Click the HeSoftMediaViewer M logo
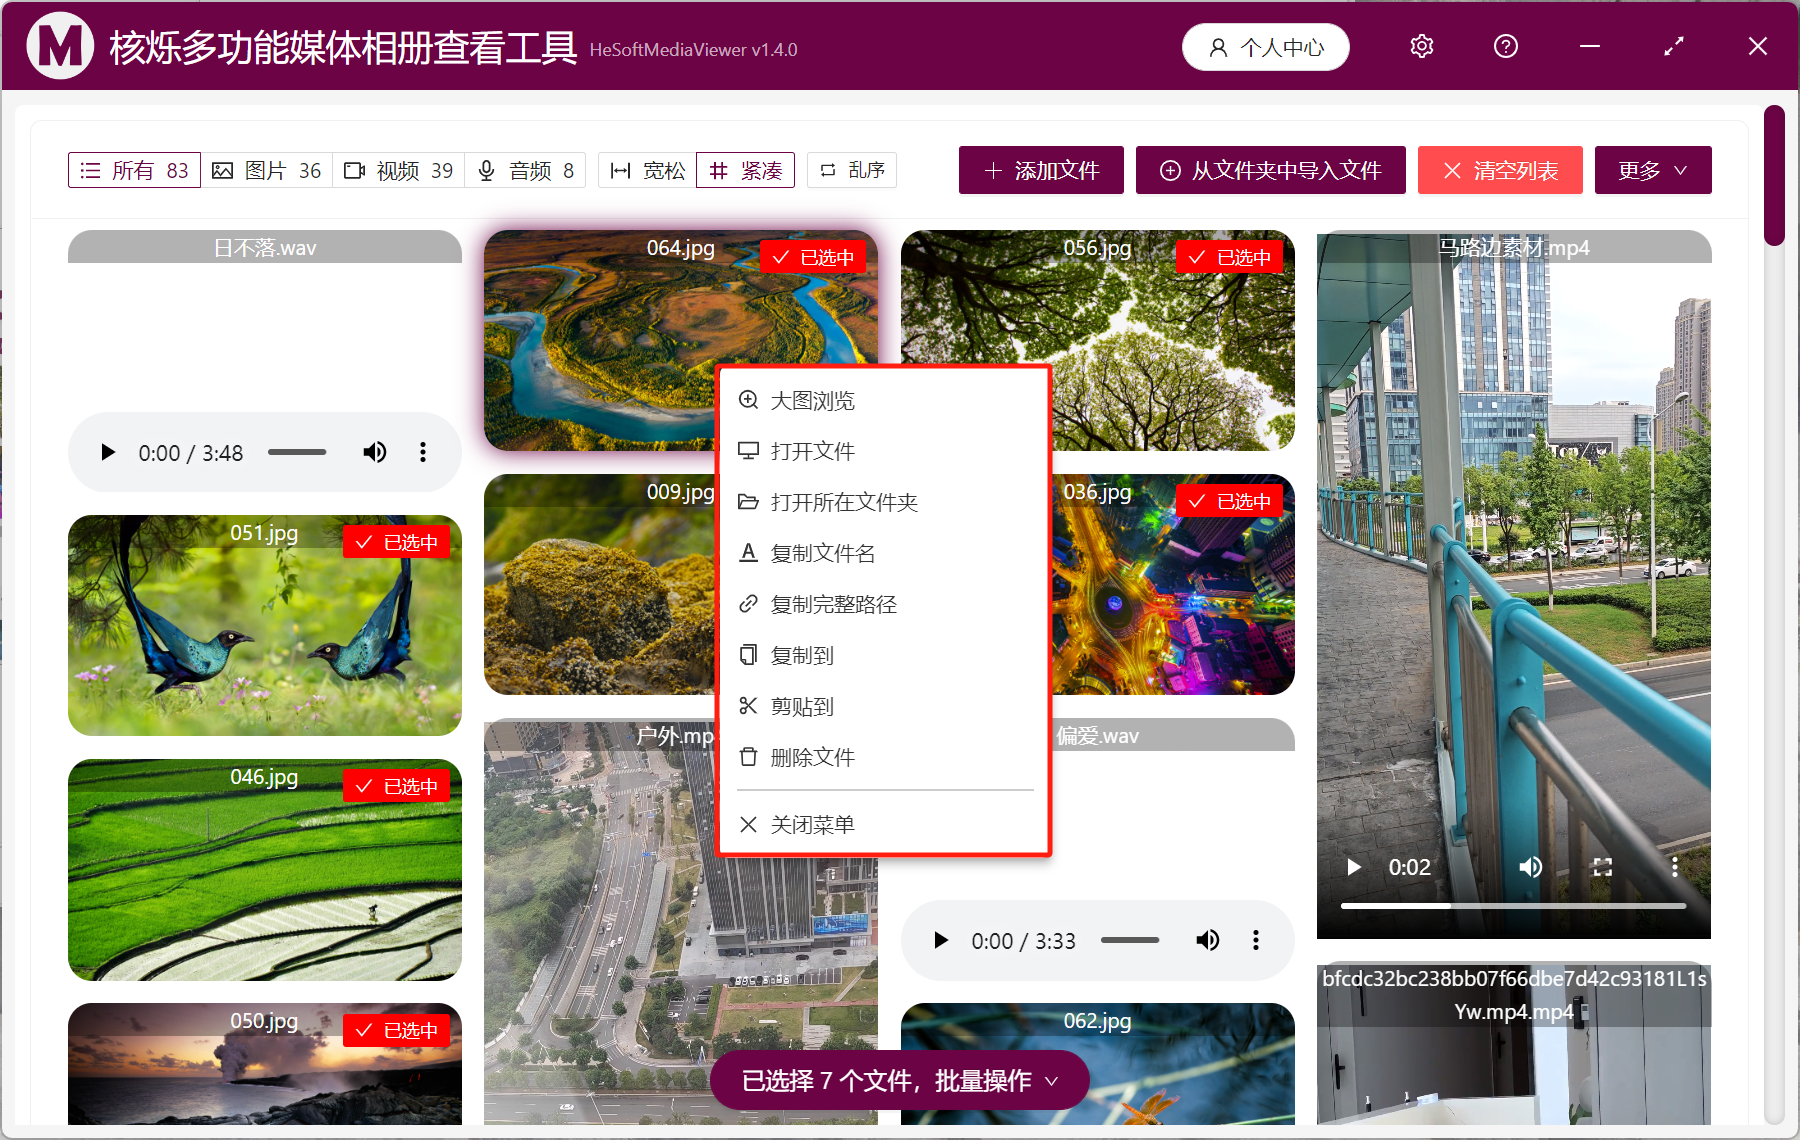This screenshot has width=1800, height=1140. pos(60,46)
